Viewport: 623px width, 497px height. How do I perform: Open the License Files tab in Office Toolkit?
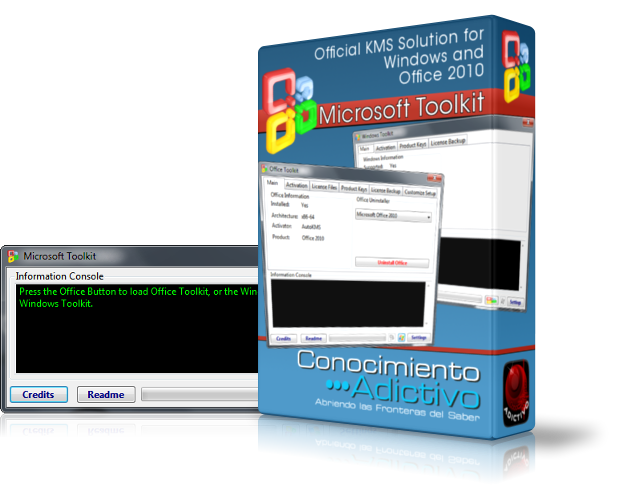(324, 187)
